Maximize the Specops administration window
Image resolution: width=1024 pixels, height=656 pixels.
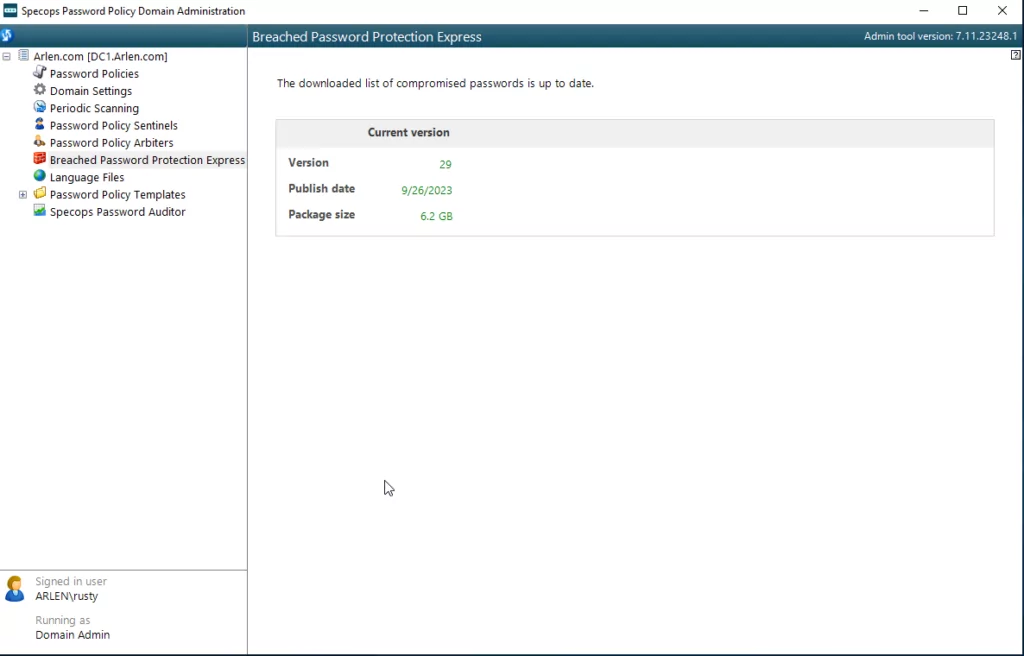963,10
